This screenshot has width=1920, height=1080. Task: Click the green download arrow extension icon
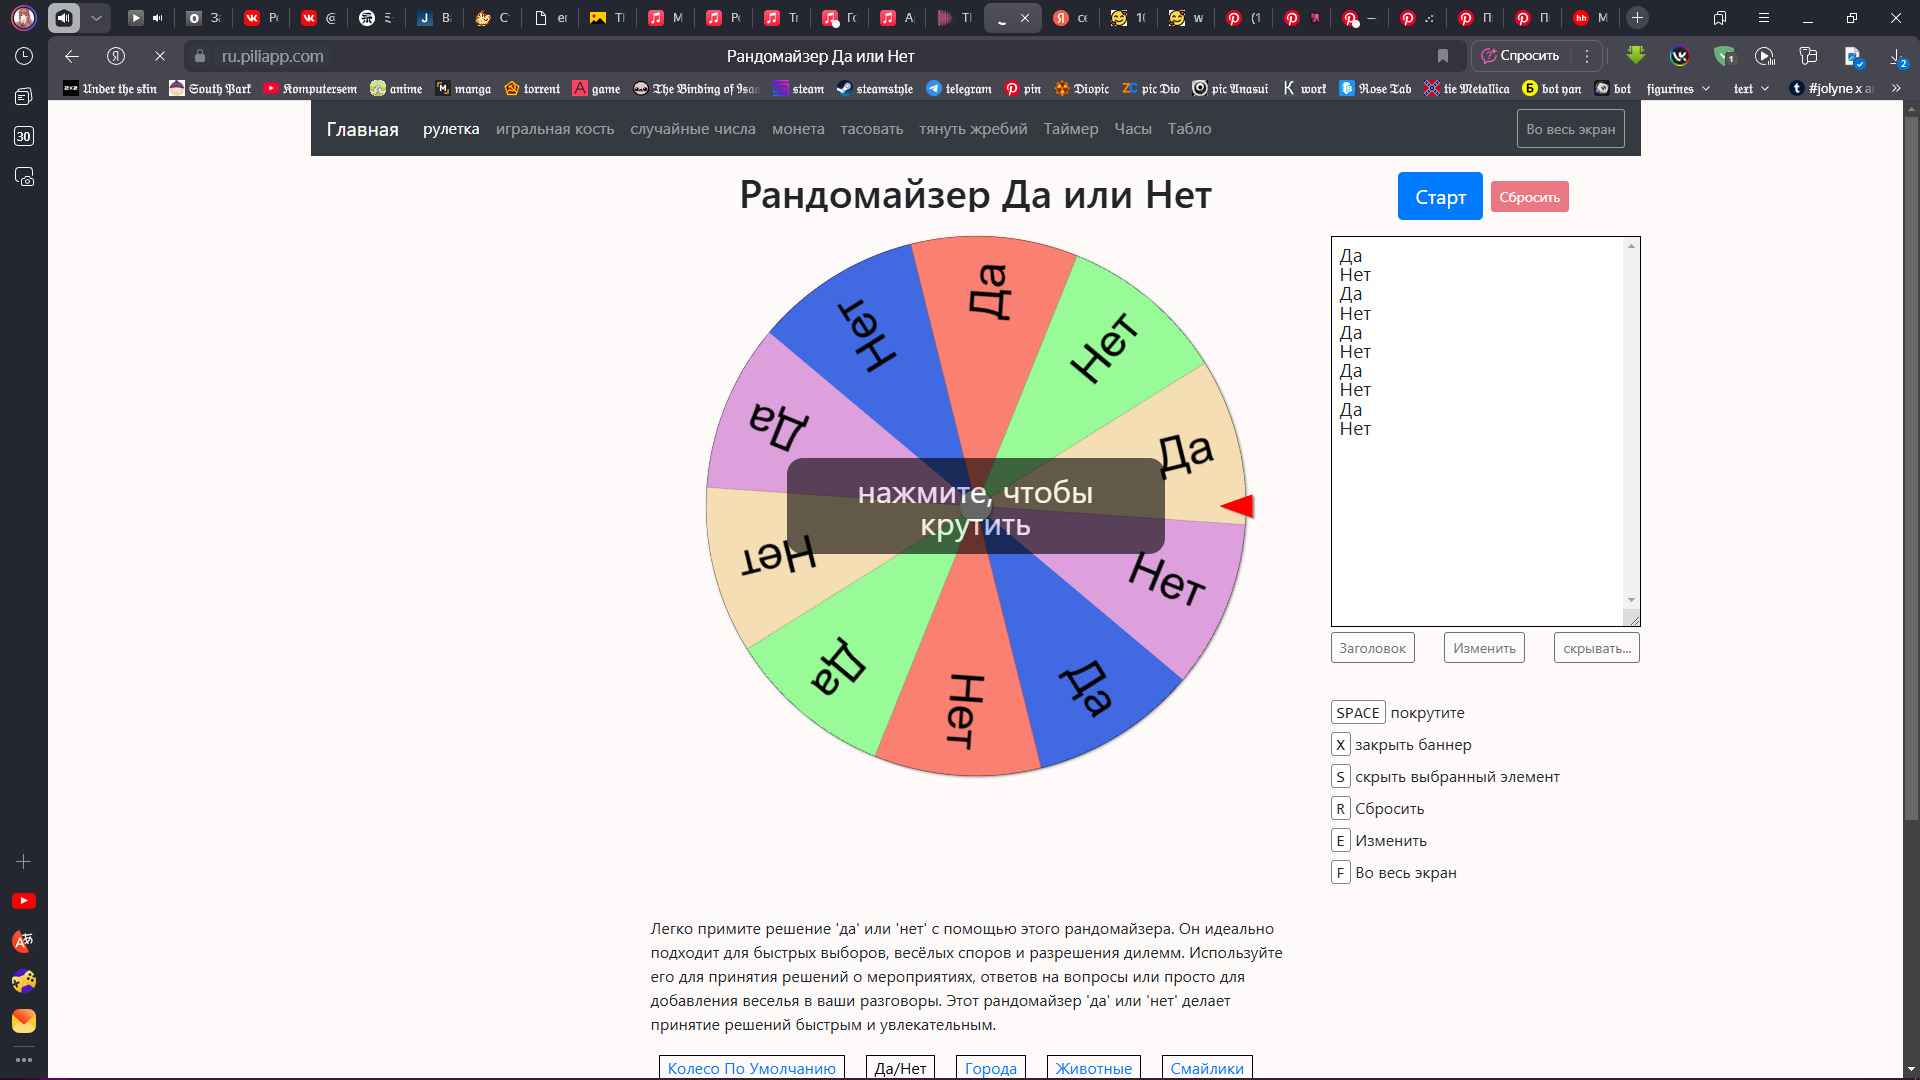click(1636, 56)
